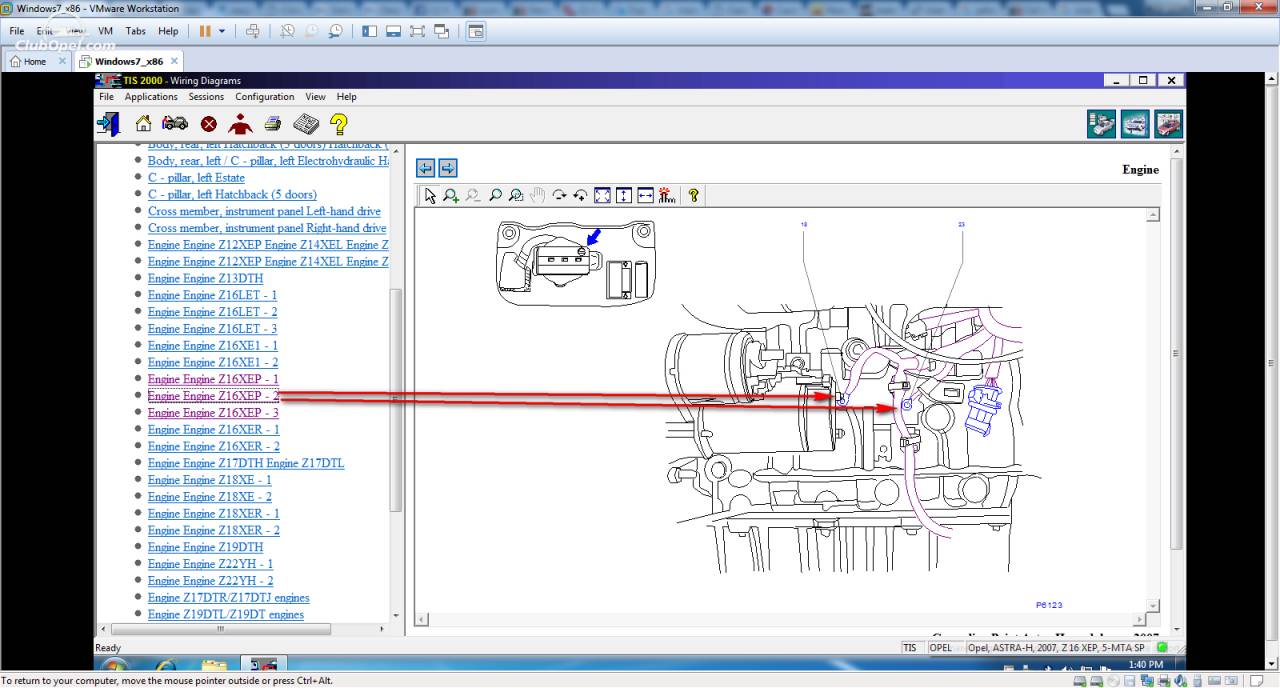Screen dimensions: 1280x688
Task: Open the Applications menu
Action: click(x=151, y=97)
